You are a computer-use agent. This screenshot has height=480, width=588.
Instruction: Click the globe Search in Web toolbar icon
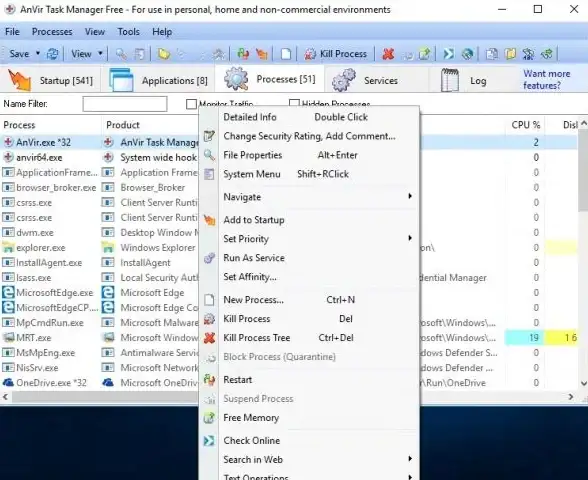click(x=467, y=54)
